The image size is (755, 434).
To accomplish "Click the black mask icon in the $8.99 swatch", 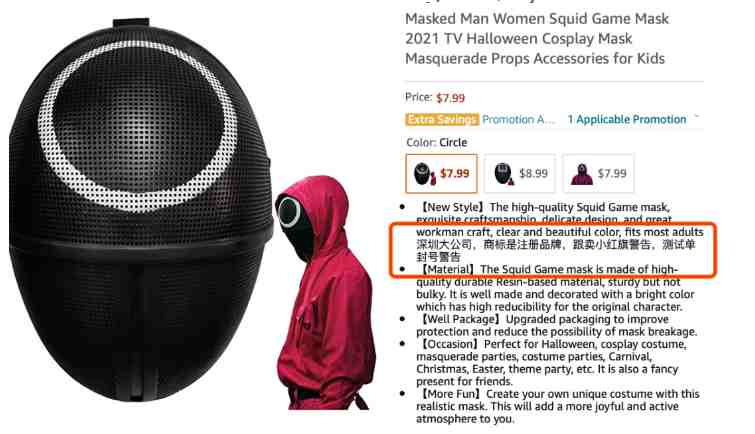I will pos(504,174).
